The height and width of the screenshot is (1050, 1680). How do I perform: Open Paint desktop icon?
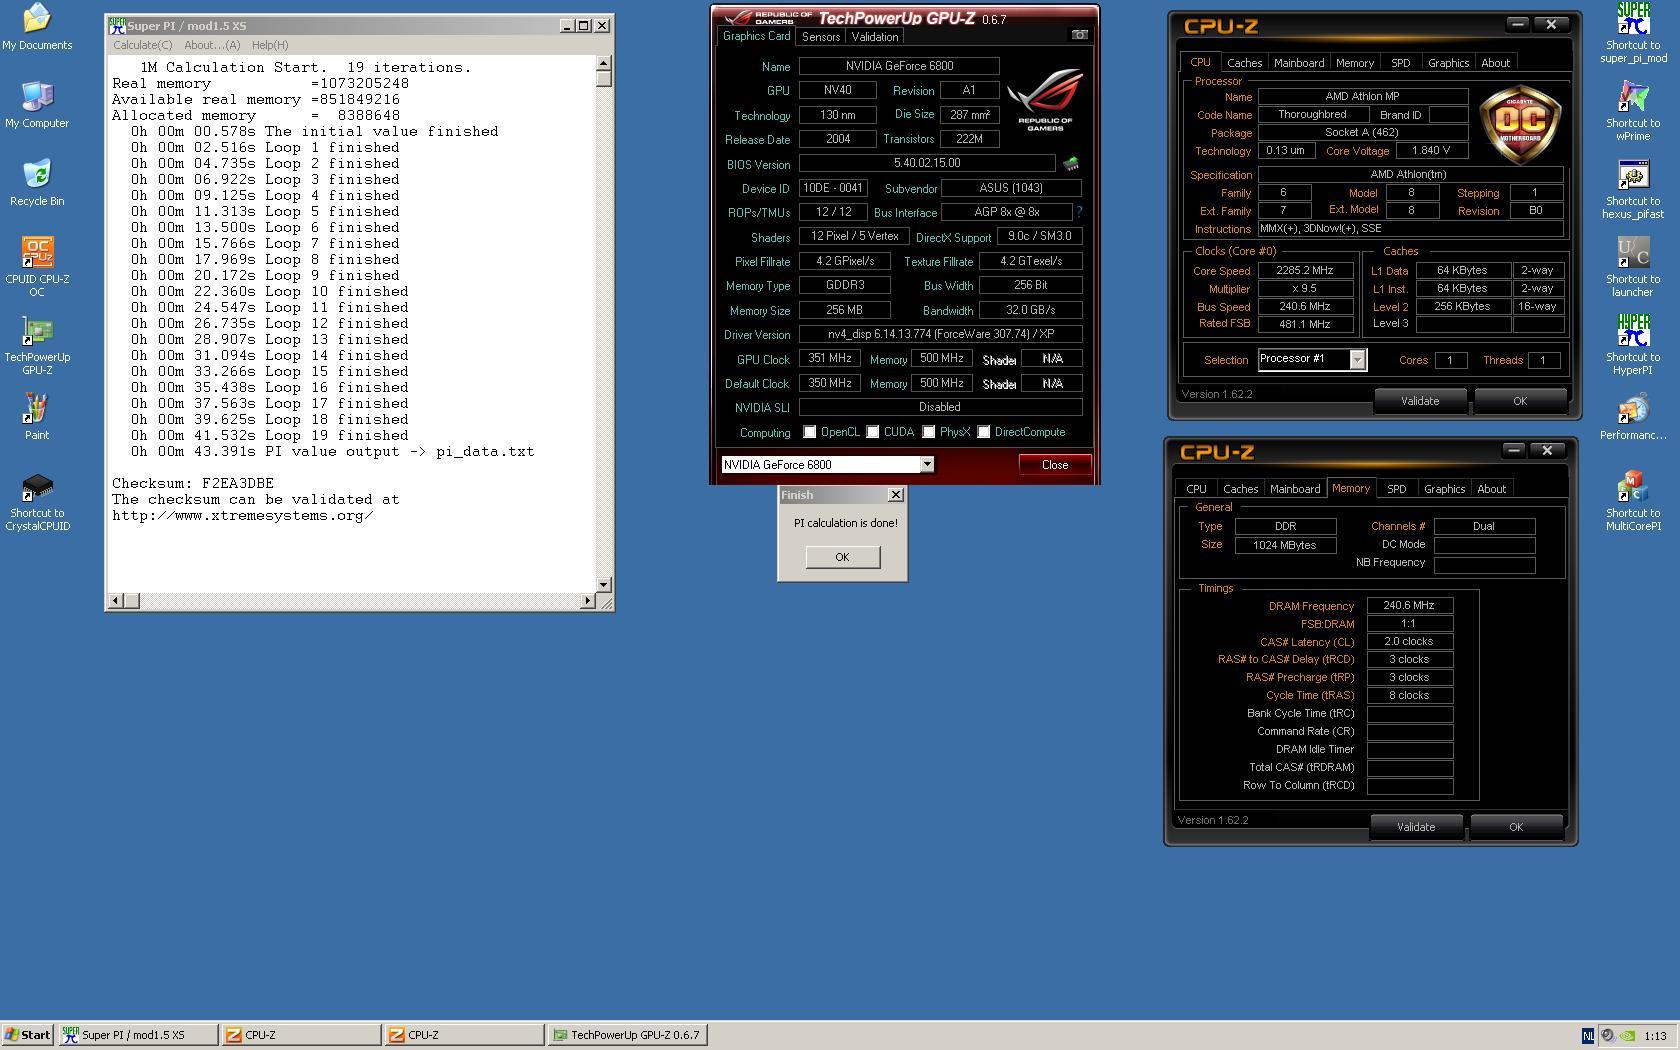(37, 417)
